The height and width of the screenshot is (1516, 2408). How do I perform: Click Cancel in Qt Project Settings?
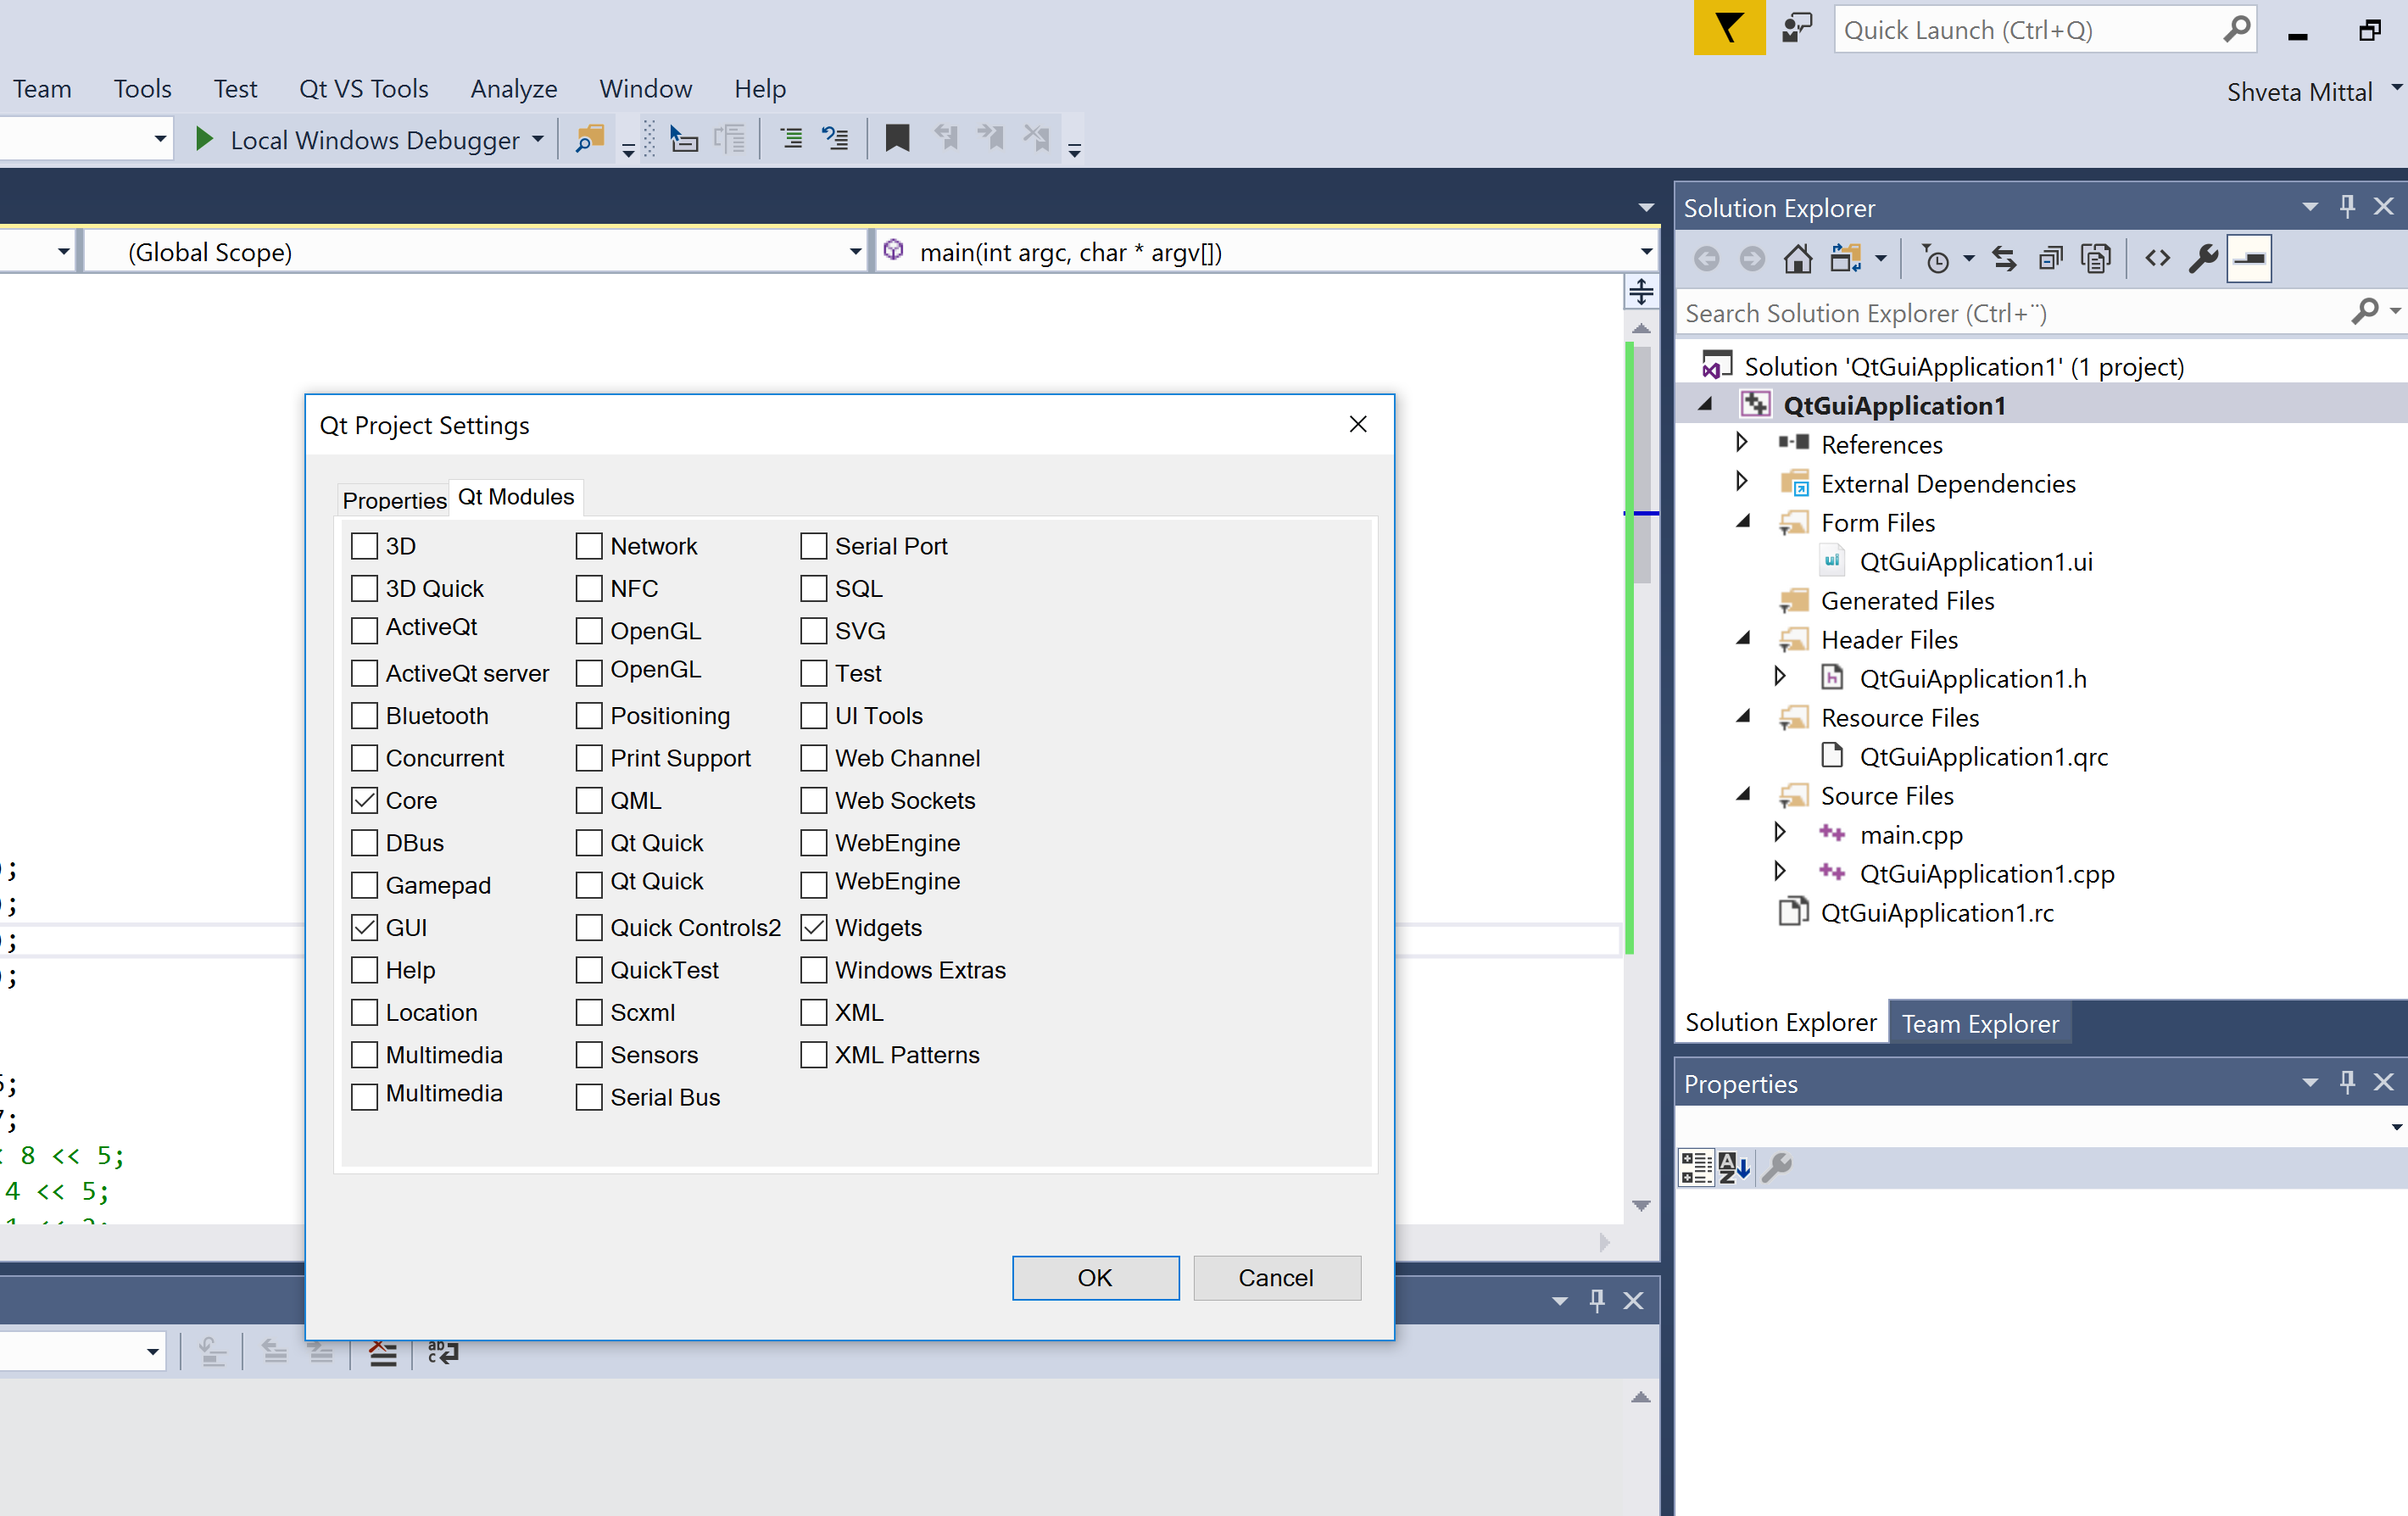click(1276, 1278)
